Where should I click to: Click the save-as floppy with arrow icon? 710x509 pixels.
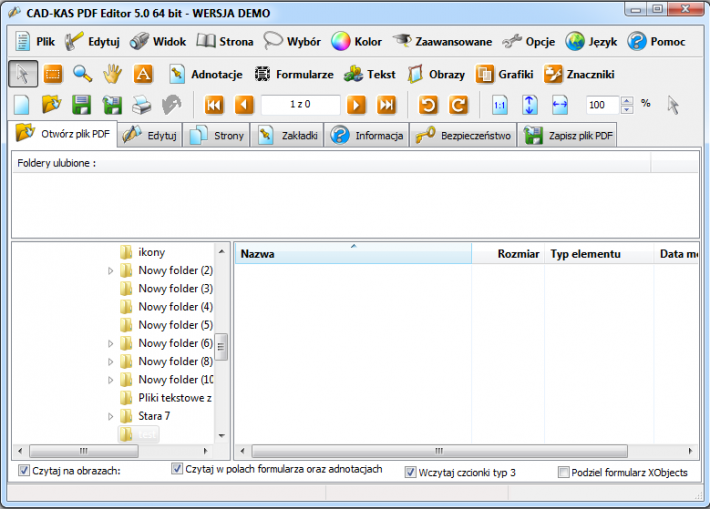(112, 105)
